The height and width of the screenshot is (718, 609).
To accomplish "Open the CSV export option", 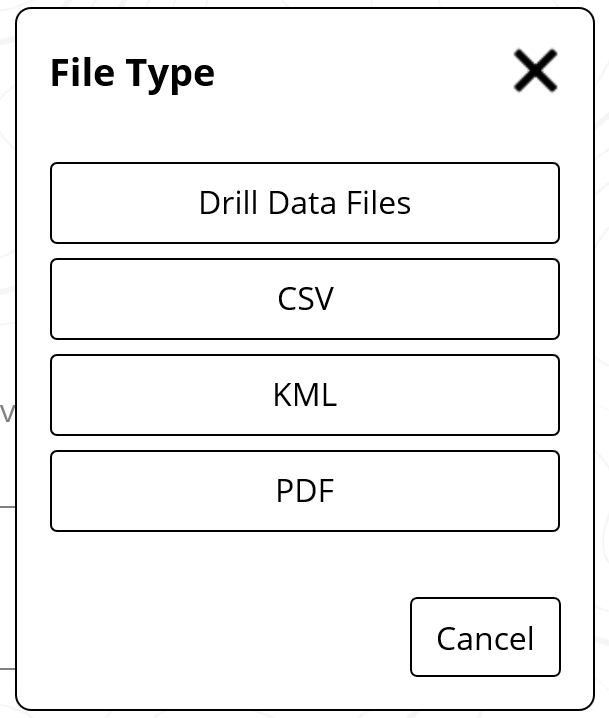I will (x=304, y=299).
